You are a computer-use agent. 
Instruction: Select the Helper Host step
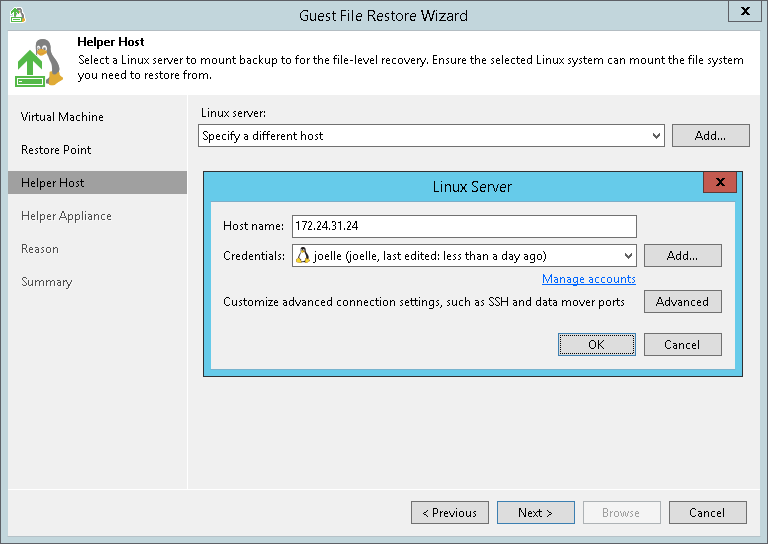coord(97,183)
